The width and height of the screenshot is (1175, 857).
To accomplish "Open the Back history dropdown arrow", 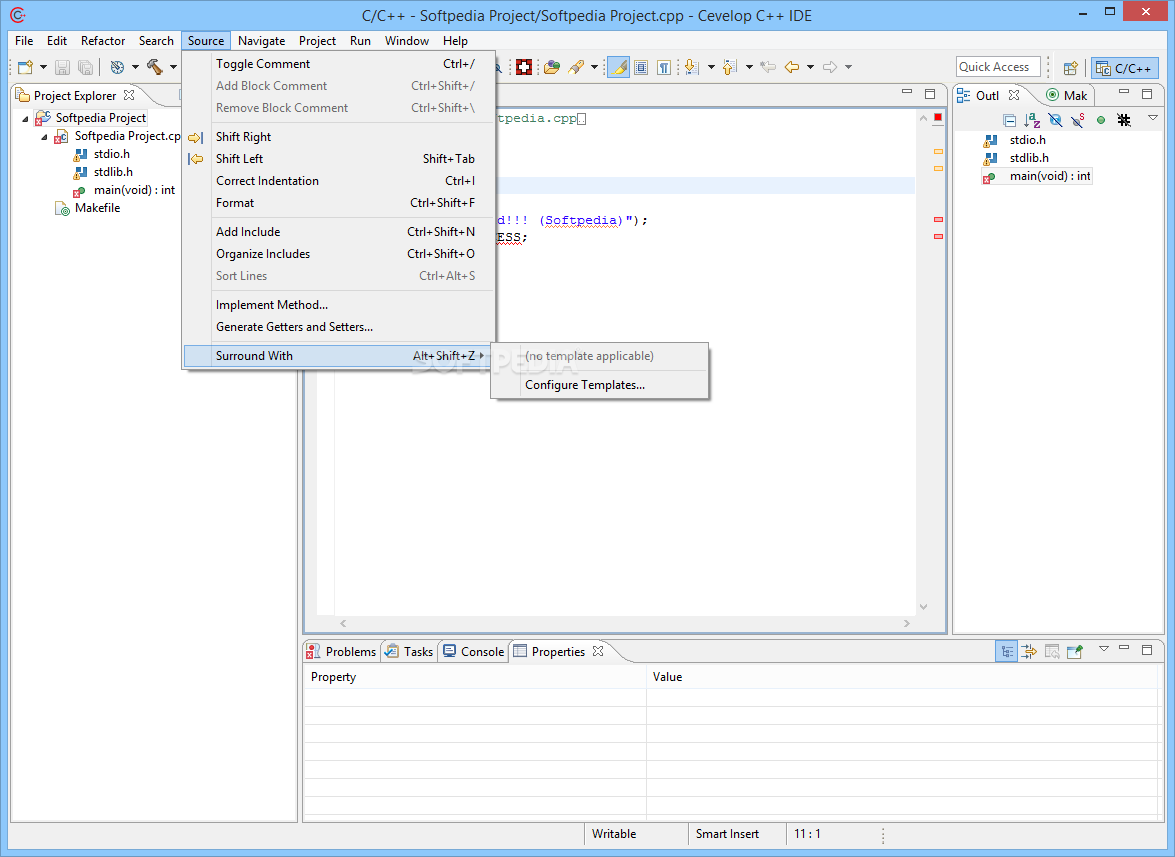I will (x=810, y=67).
